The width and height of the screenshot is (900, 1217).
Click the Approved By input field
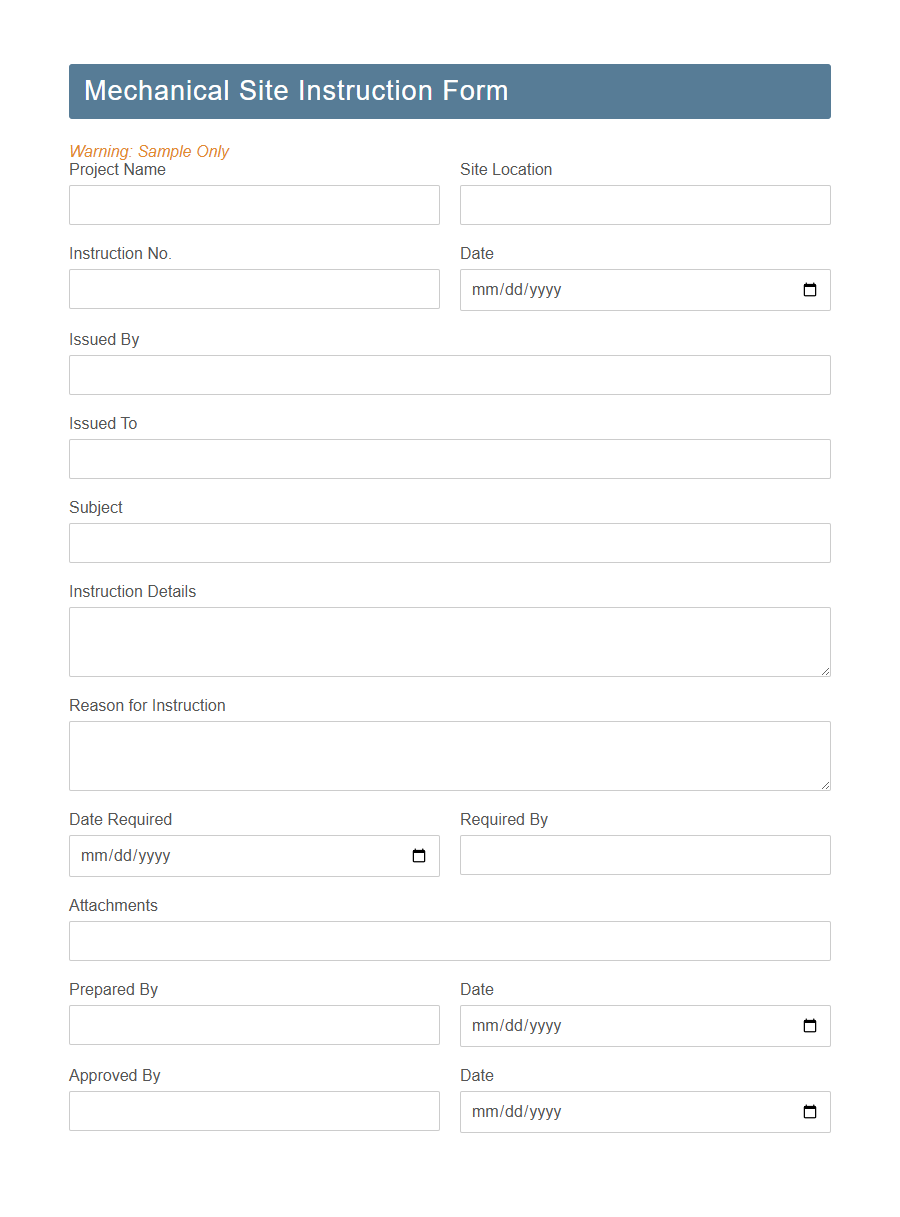(254, 1111)
